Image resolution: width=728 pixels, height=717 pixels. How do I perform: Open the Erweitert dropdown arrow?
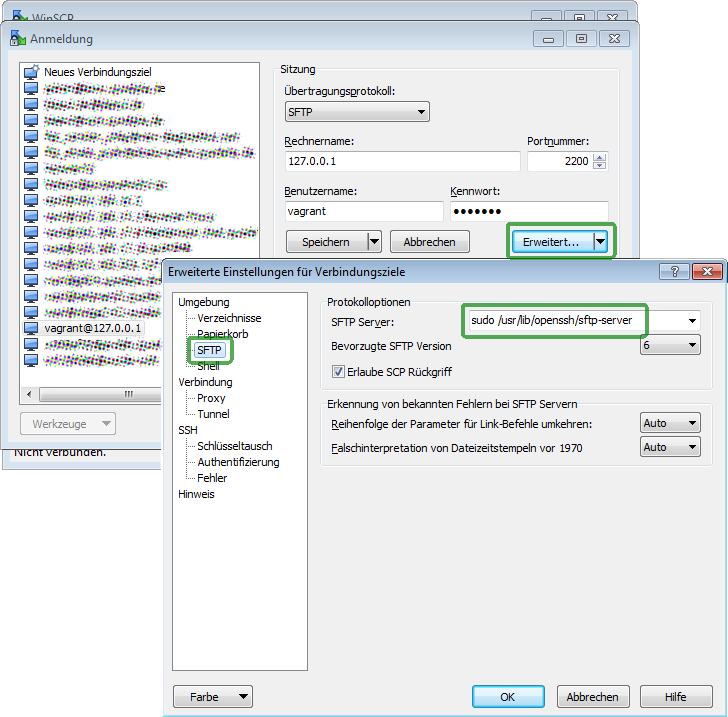tap(600, 242)
